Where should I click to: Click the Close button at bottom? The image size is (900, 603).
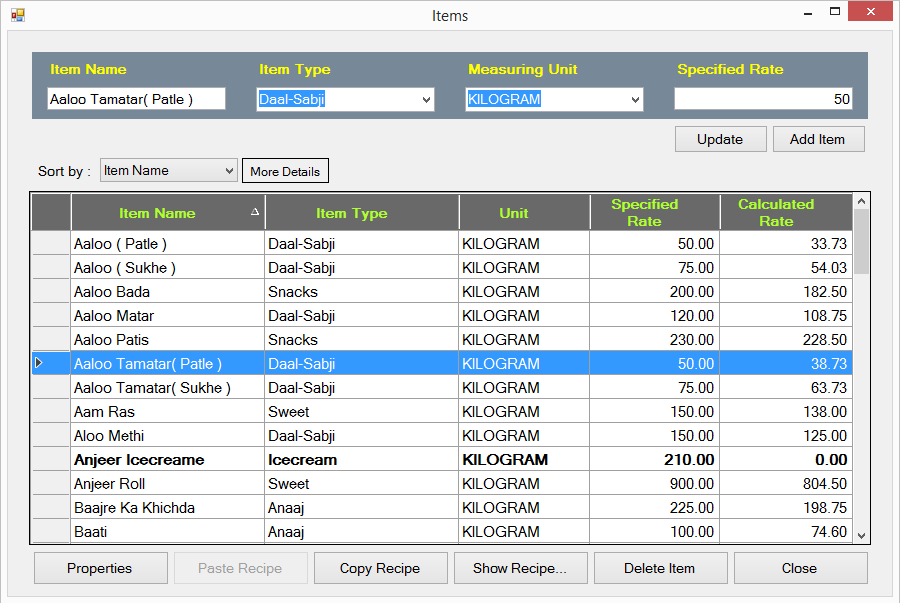point(800,568)
